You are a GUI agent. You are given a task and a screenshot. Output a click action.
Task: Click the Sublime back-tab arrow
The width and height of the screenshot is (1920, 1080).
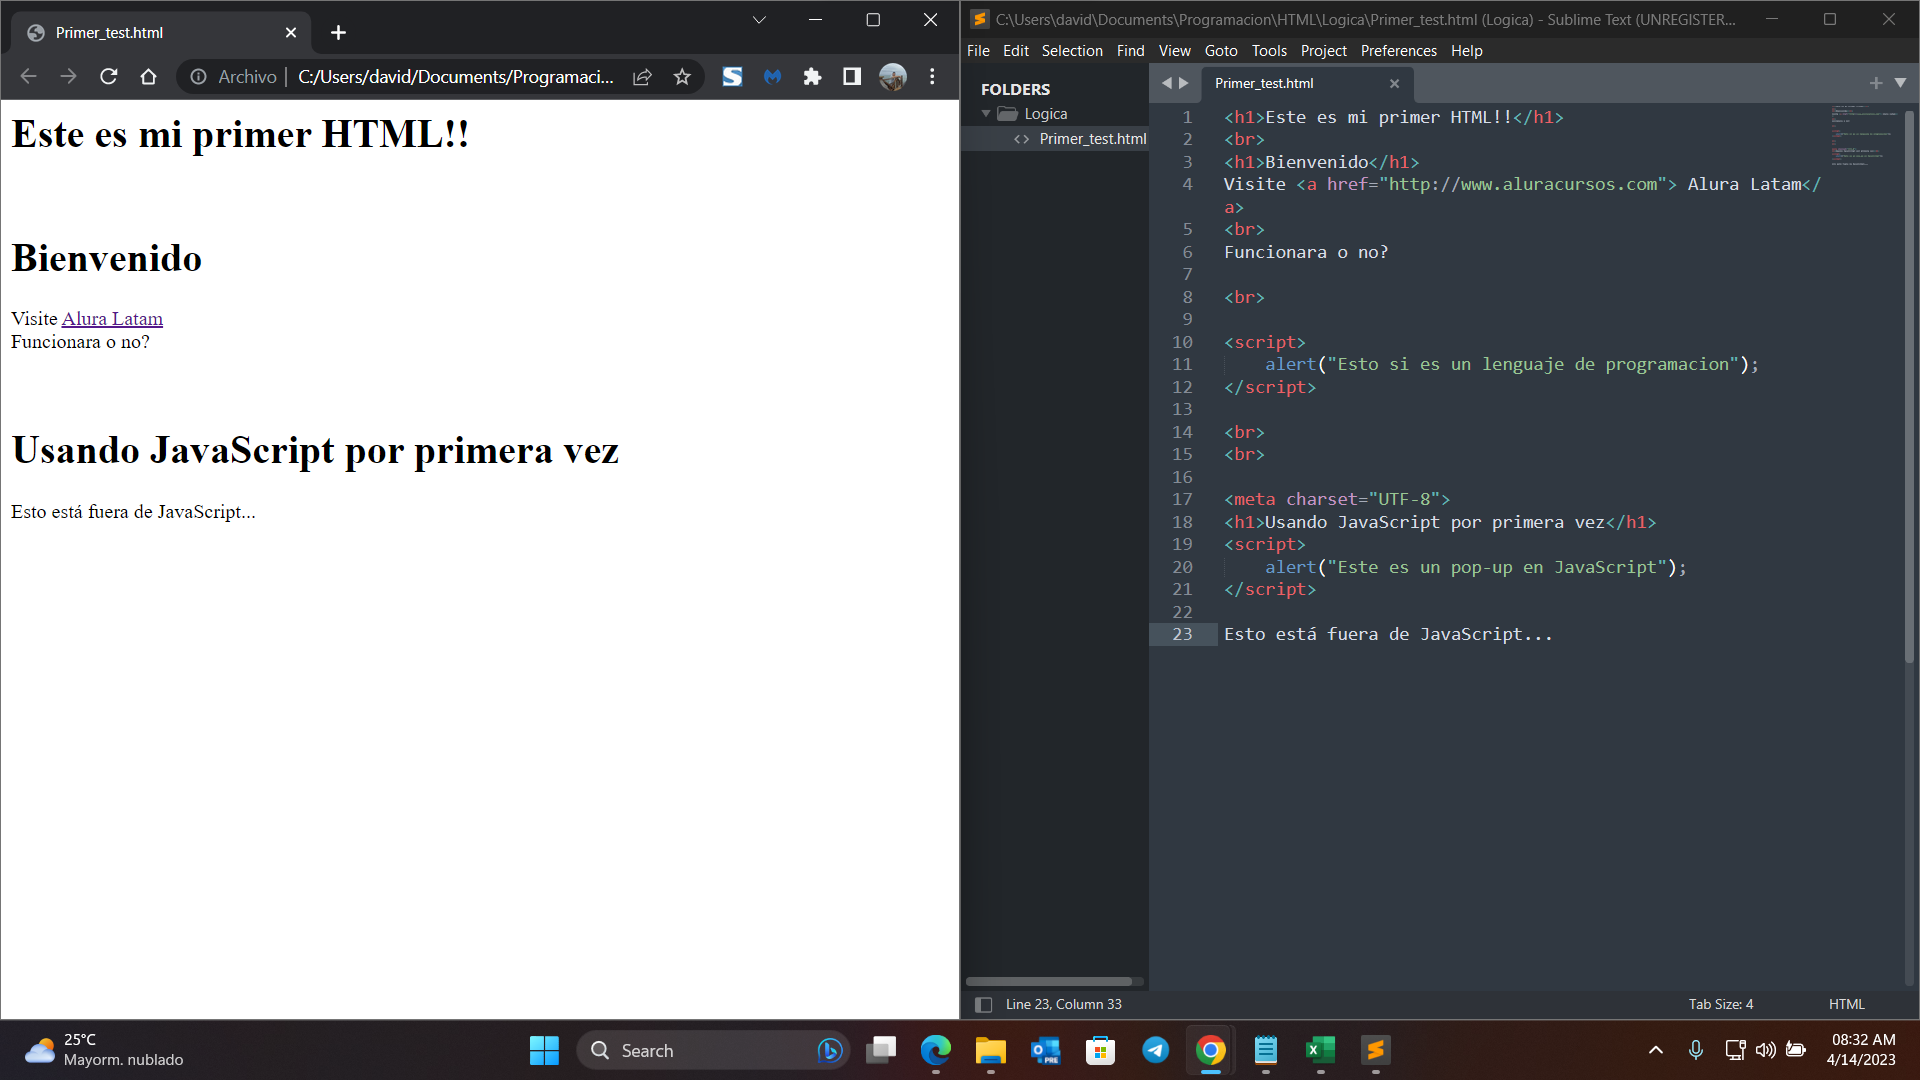(x=1166, y=84)
